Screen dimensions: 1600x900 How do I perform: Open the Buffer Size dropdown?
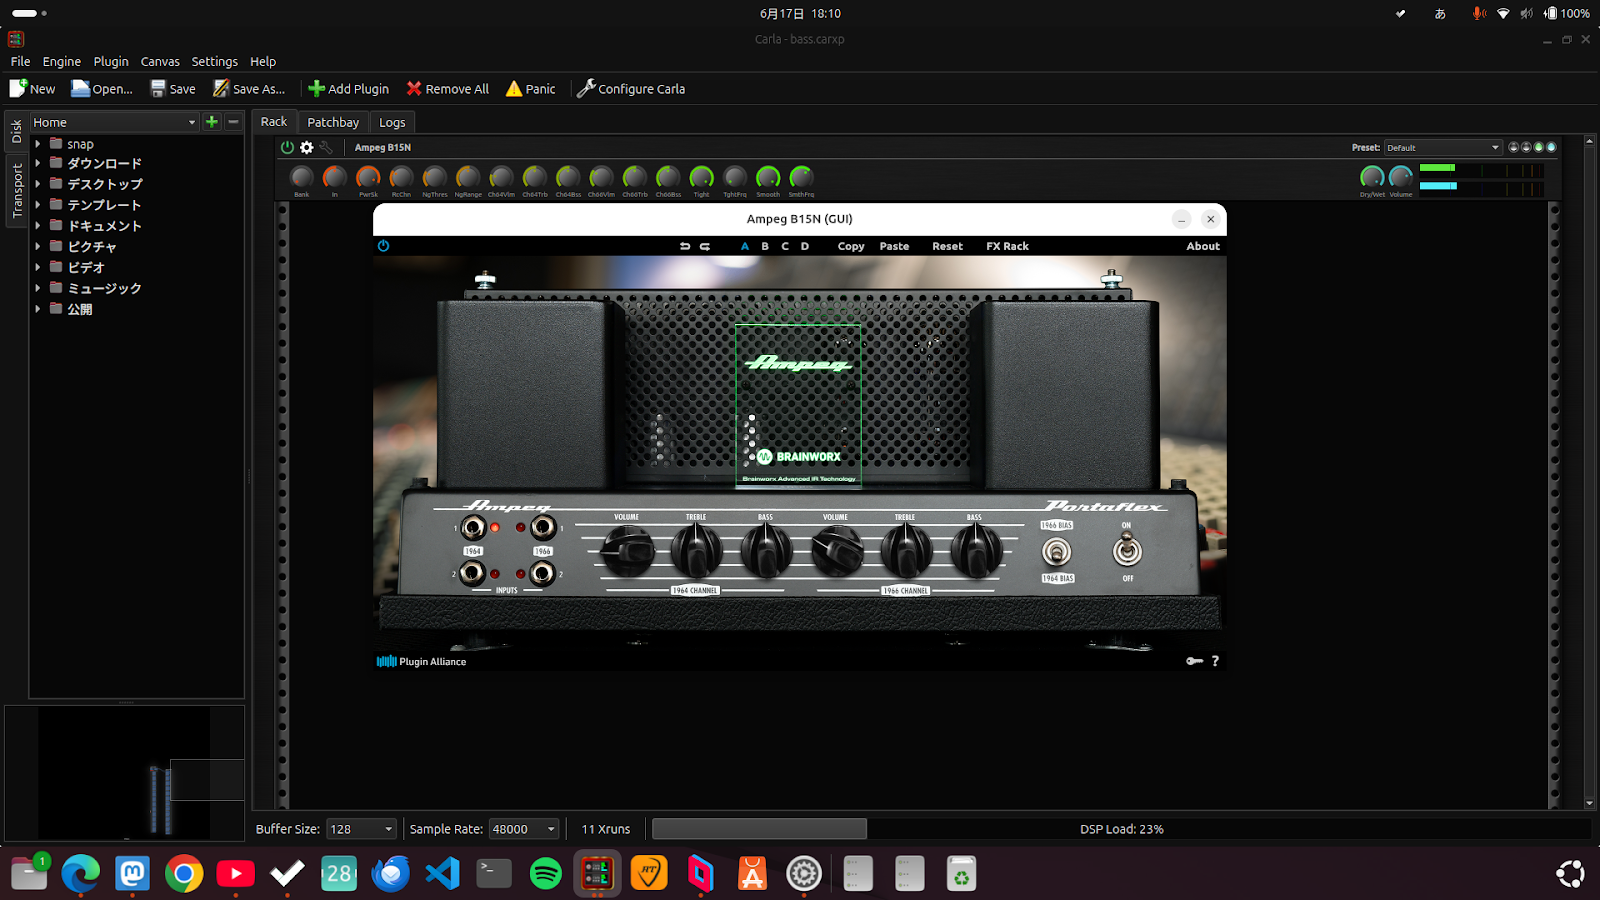(361, 829)
